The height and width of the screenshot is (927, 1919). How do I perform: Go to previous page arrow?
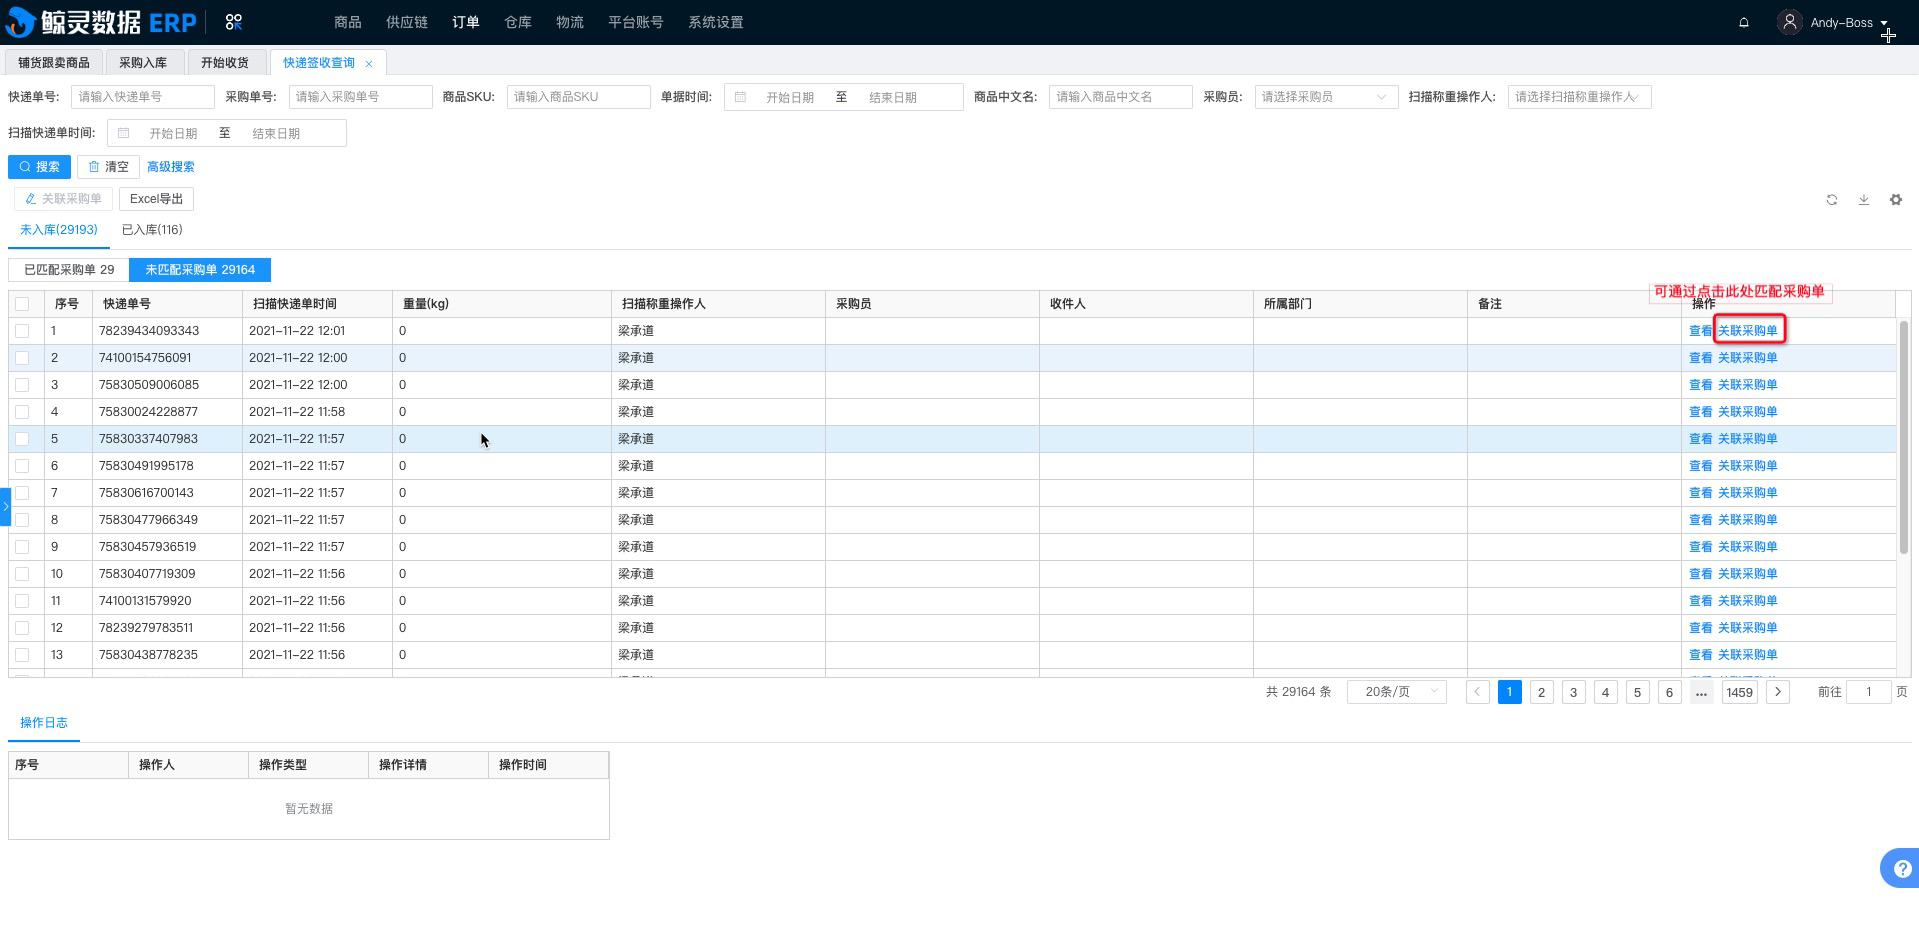point(1478,692)
